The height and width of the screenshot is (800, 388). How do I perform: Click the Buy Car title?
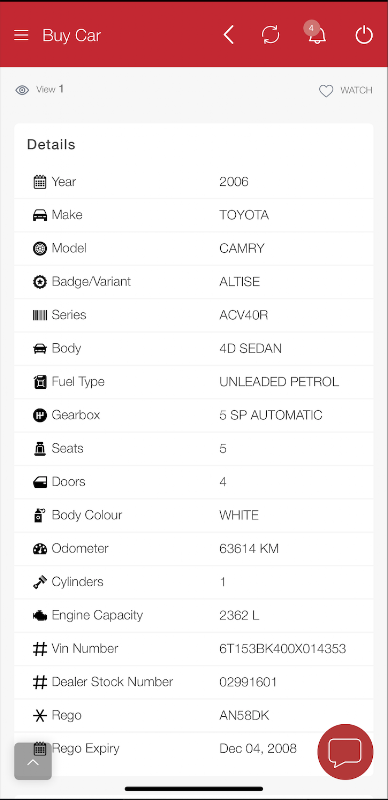(71, 35)
